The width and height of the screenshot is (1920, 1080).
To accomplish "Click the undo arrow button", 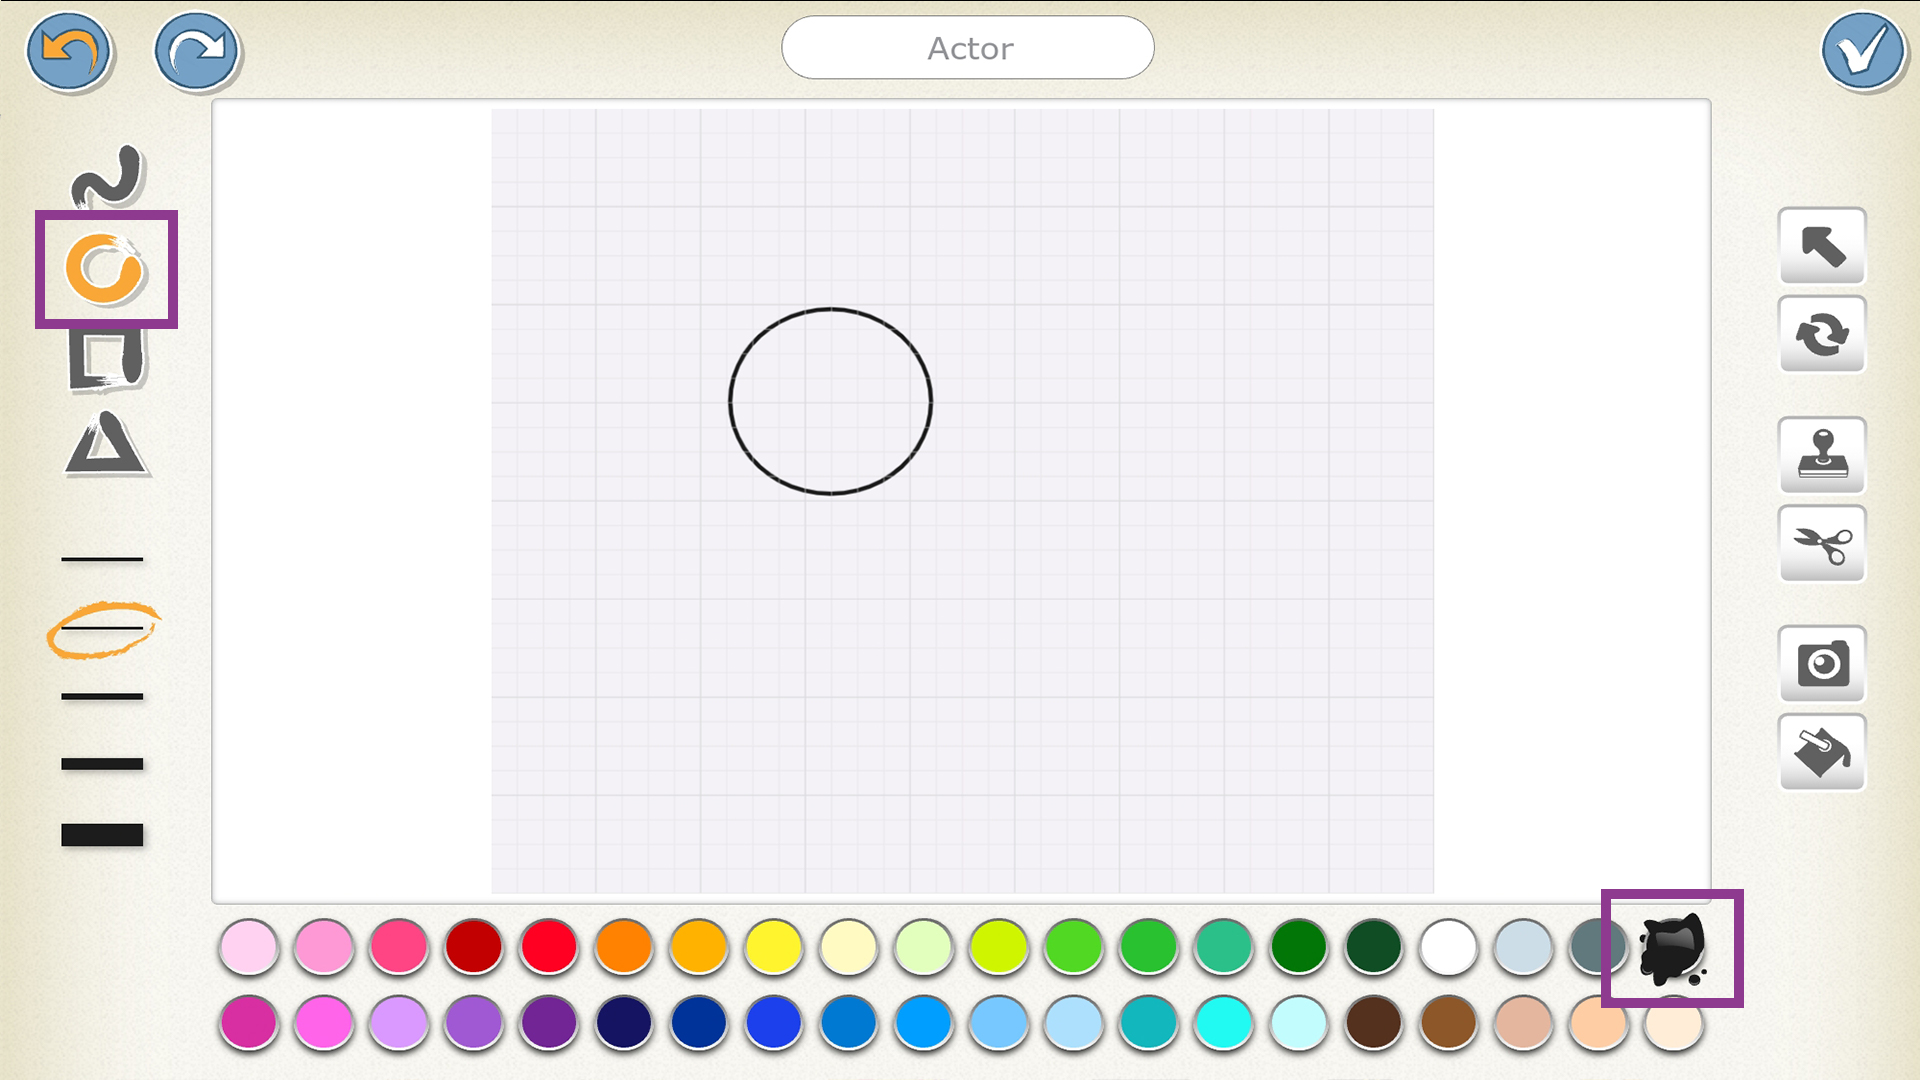I will click(69, 52).
